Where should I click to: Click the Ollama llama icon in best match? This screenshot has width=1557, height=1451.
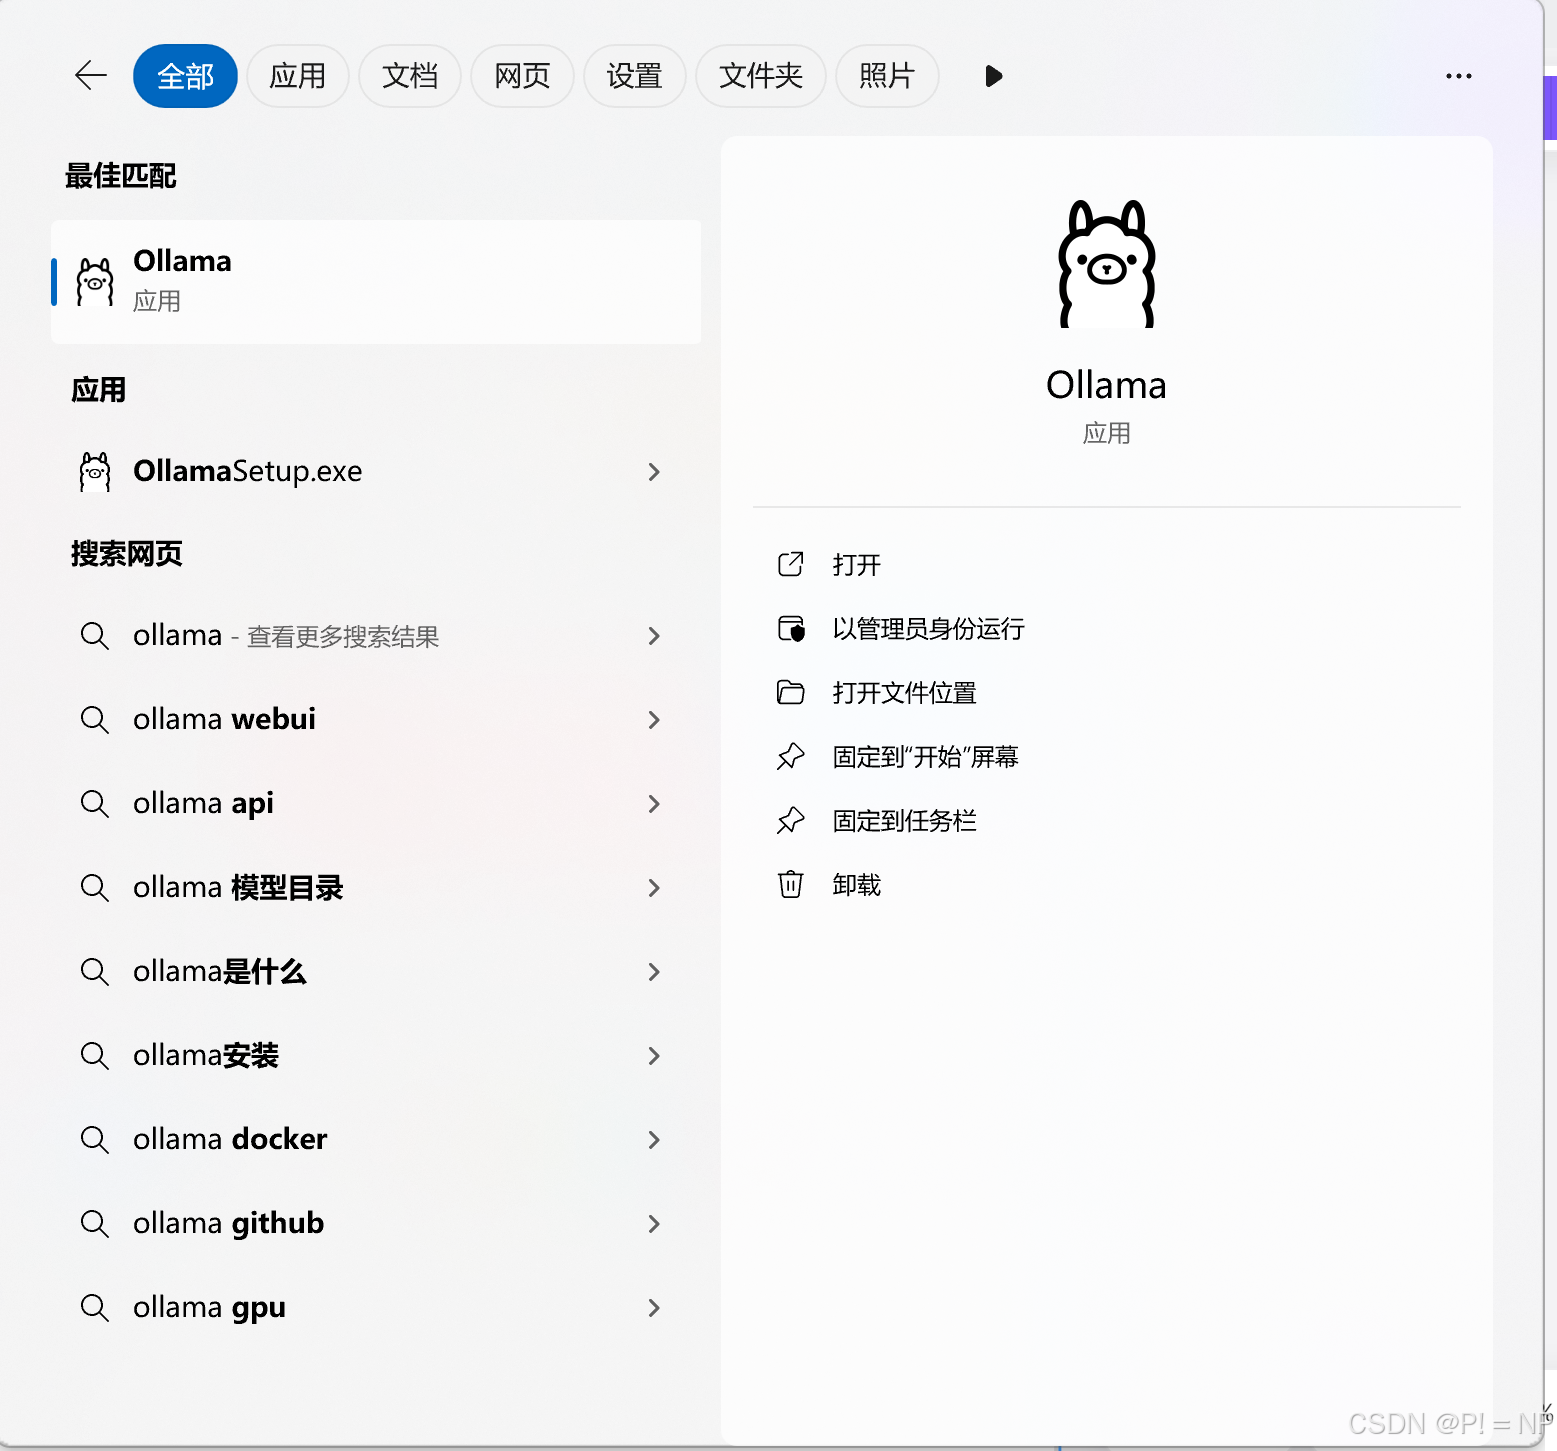95,281
